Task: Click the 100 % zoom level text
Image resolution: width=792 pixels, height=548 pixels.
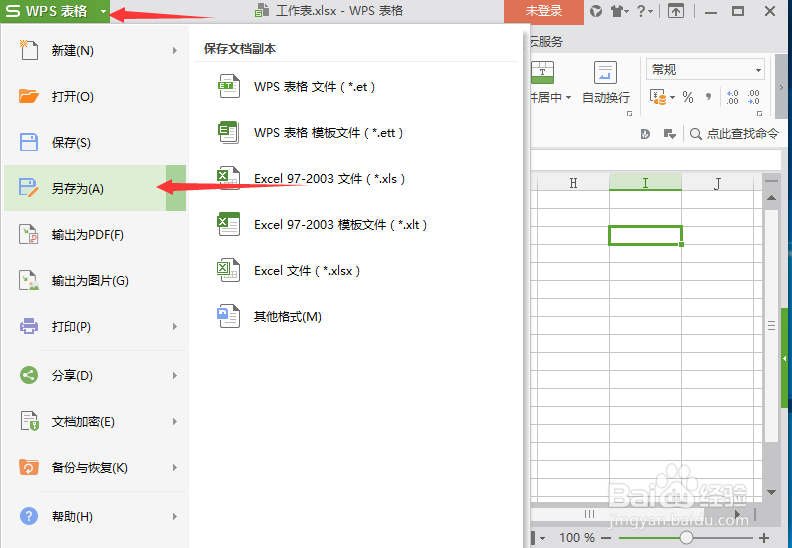Action: 577,537
